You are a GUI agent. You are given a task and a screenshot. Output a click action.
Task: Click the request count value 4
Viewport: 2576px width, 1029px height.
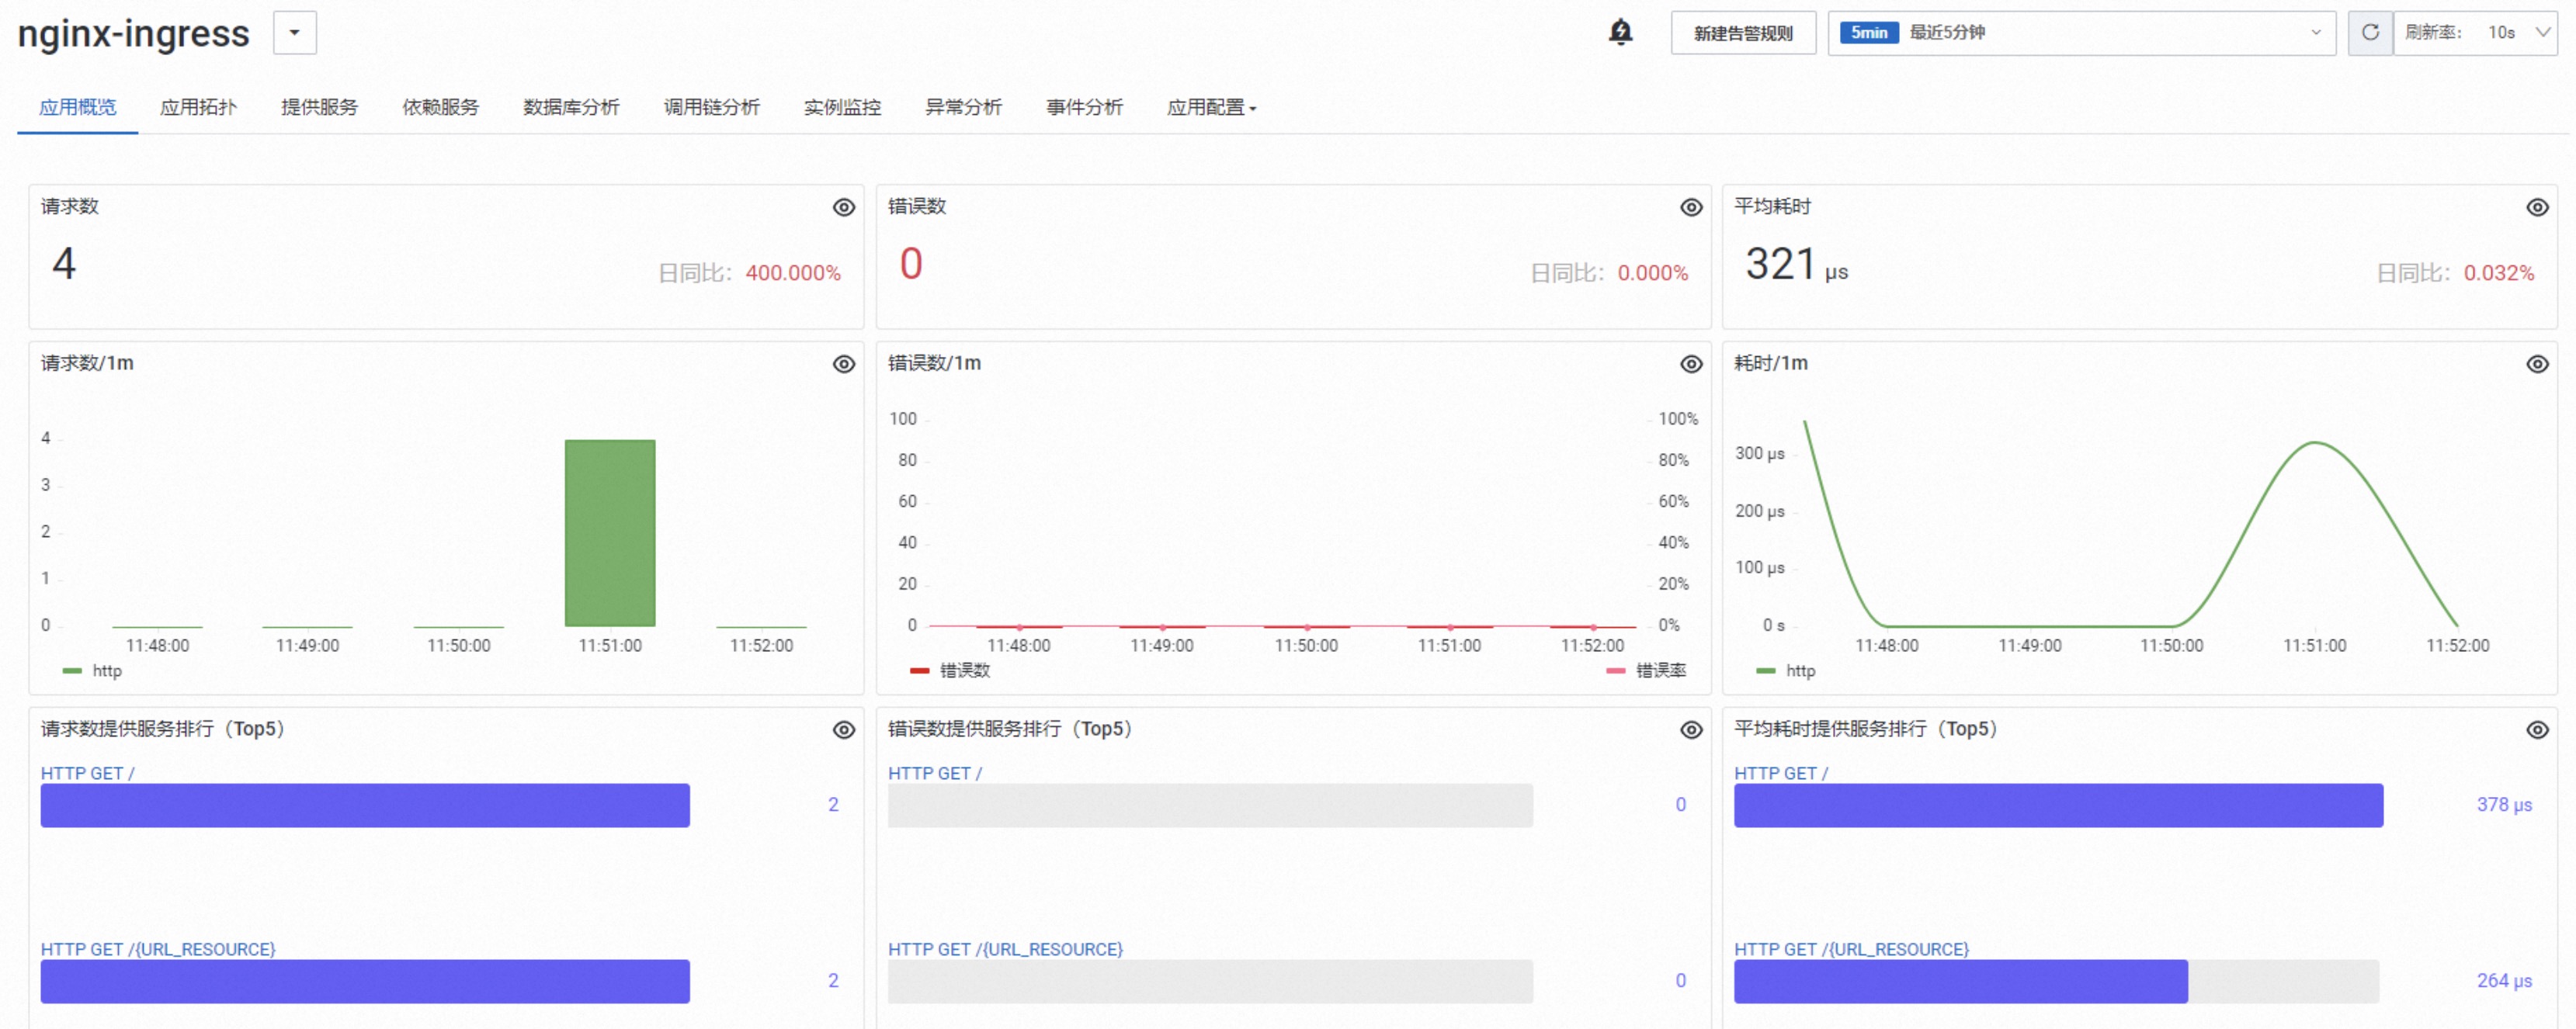pos(64,264)
